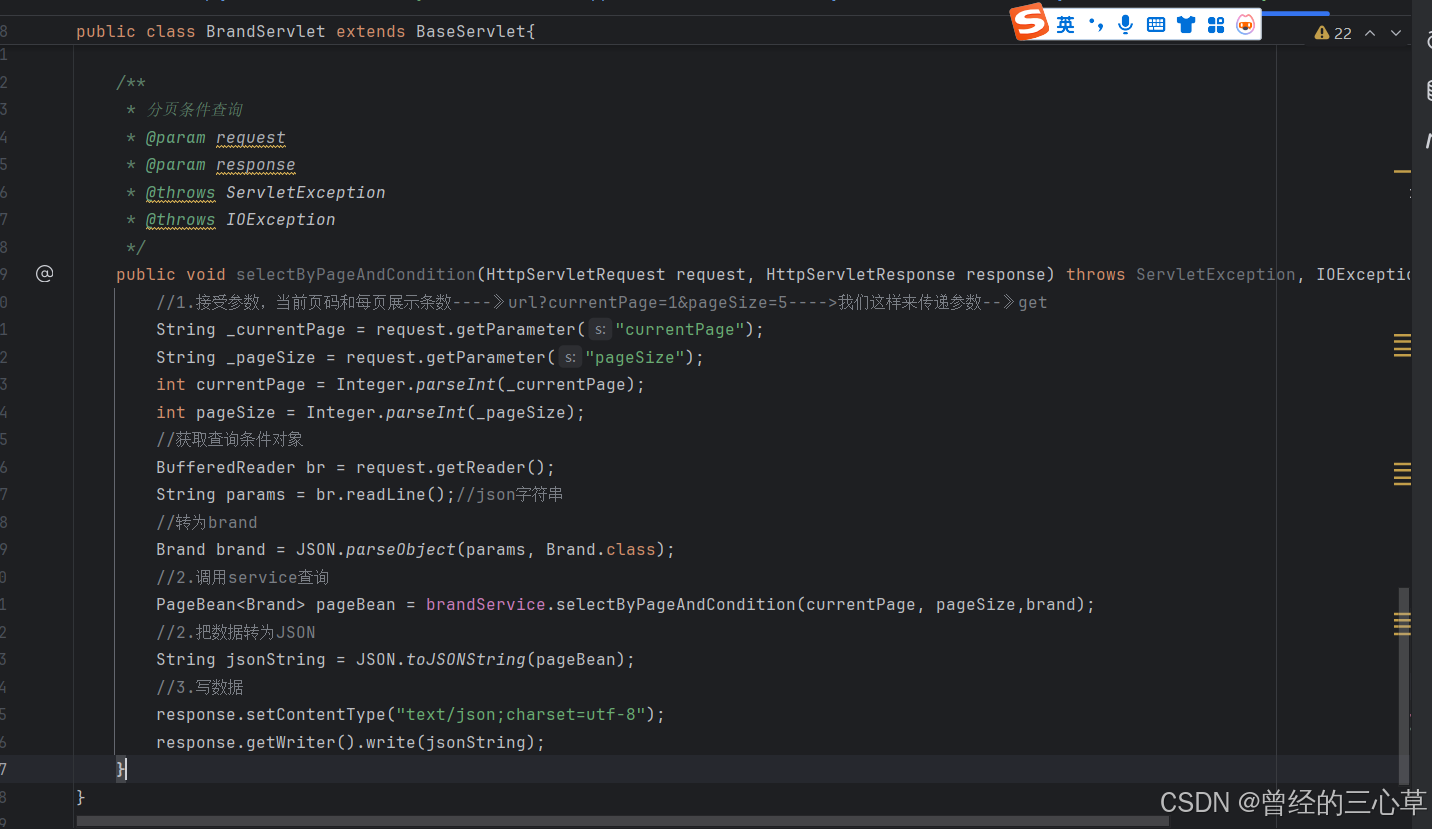Image resolution: width=1432 pixels, height=829 pixels.
Task: Click the Sogou input method S logo
Action: click(x=1029, y=23)
